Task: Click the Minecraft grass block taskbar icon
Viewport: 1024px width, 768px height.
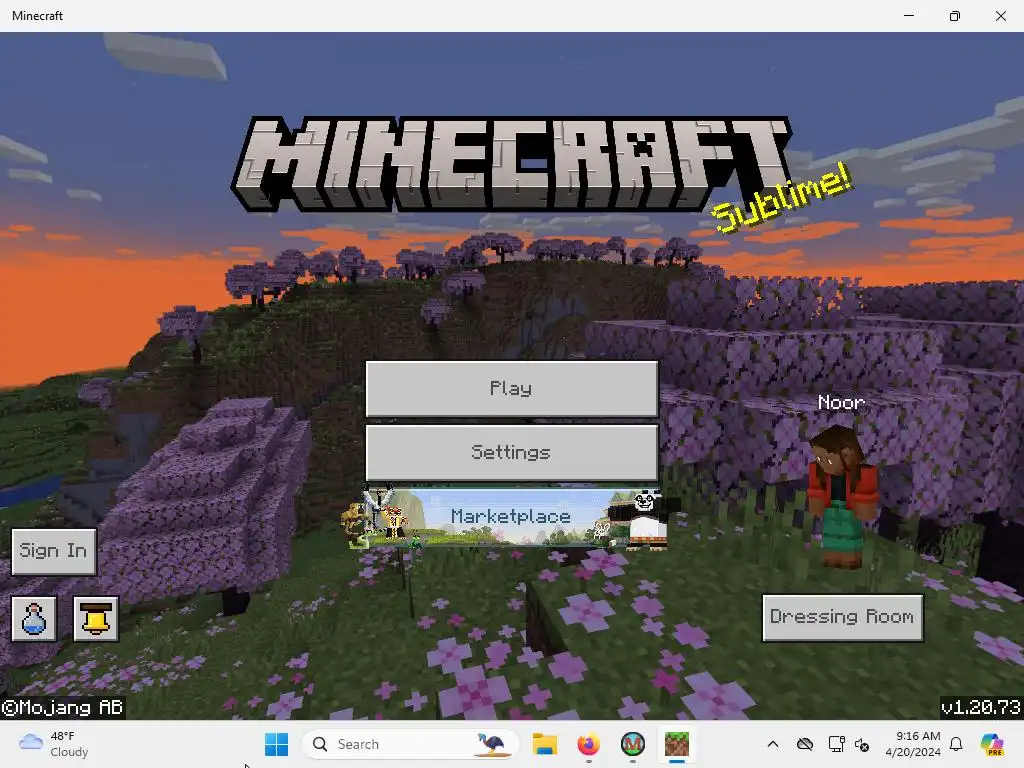Action: coord(677,744)
